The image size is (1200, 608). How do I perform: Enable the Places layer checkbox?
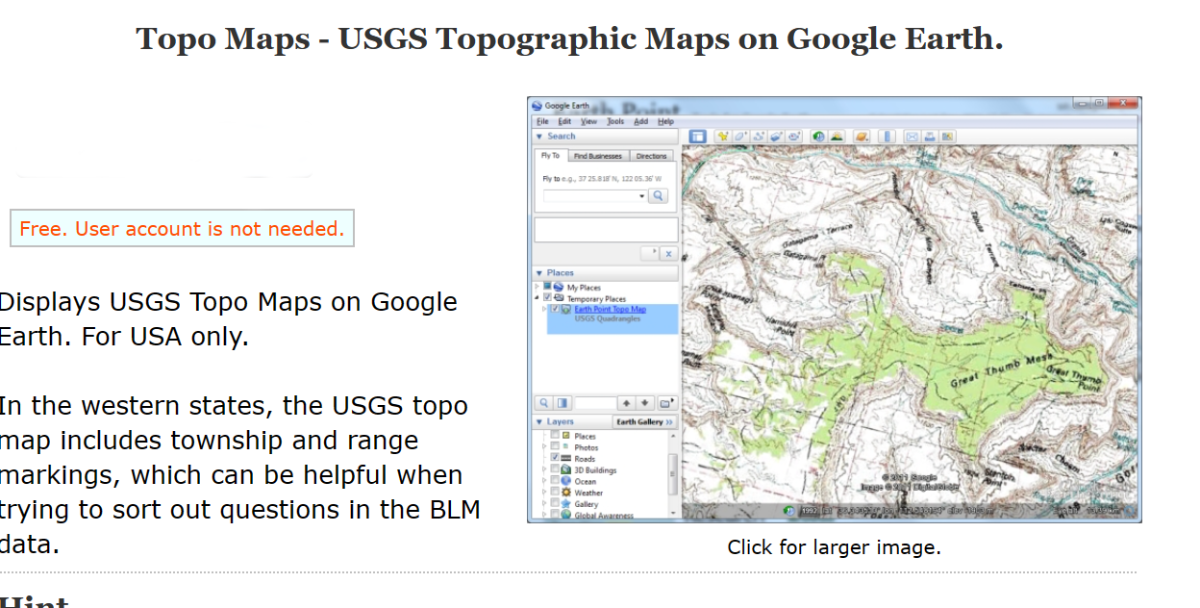pos(555,435)
